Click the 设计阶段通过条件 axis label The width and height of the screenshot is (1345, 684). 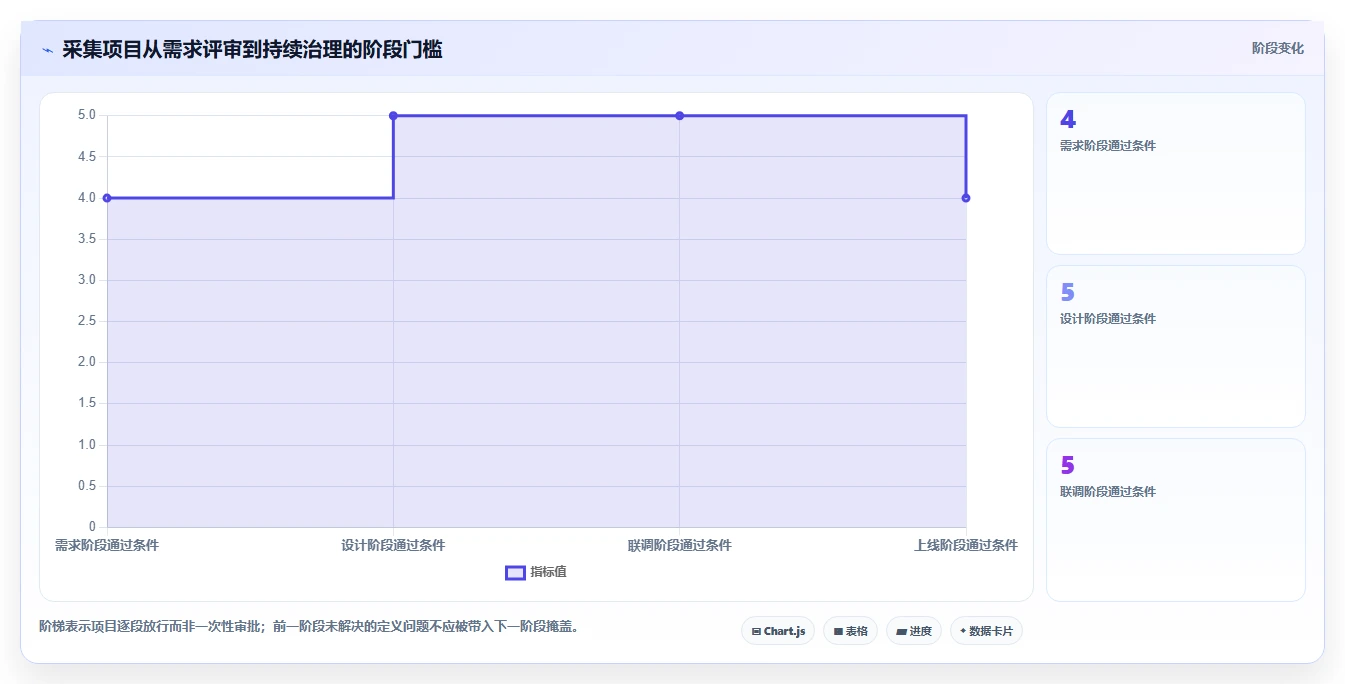click(393, 546)
